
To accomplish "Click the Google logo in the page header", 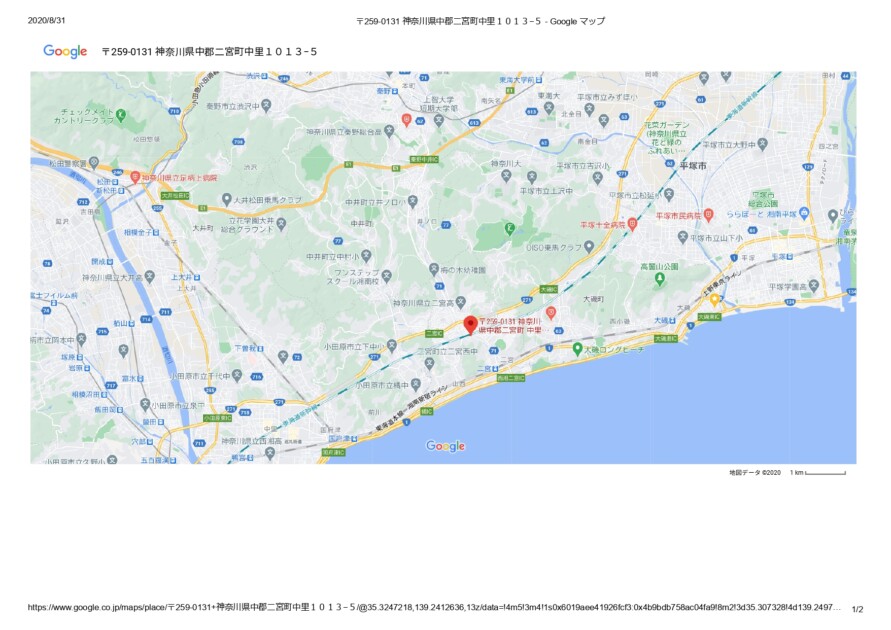I will (x=65, y=51).
